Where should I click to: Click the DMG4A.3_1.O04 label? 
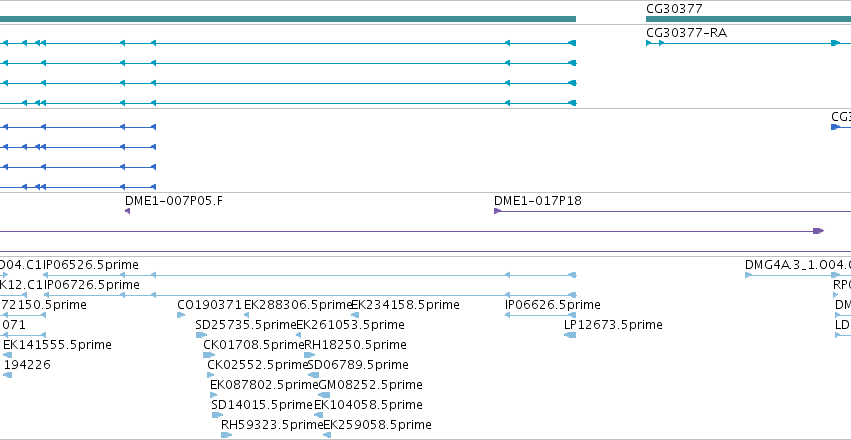pos(798,265)
